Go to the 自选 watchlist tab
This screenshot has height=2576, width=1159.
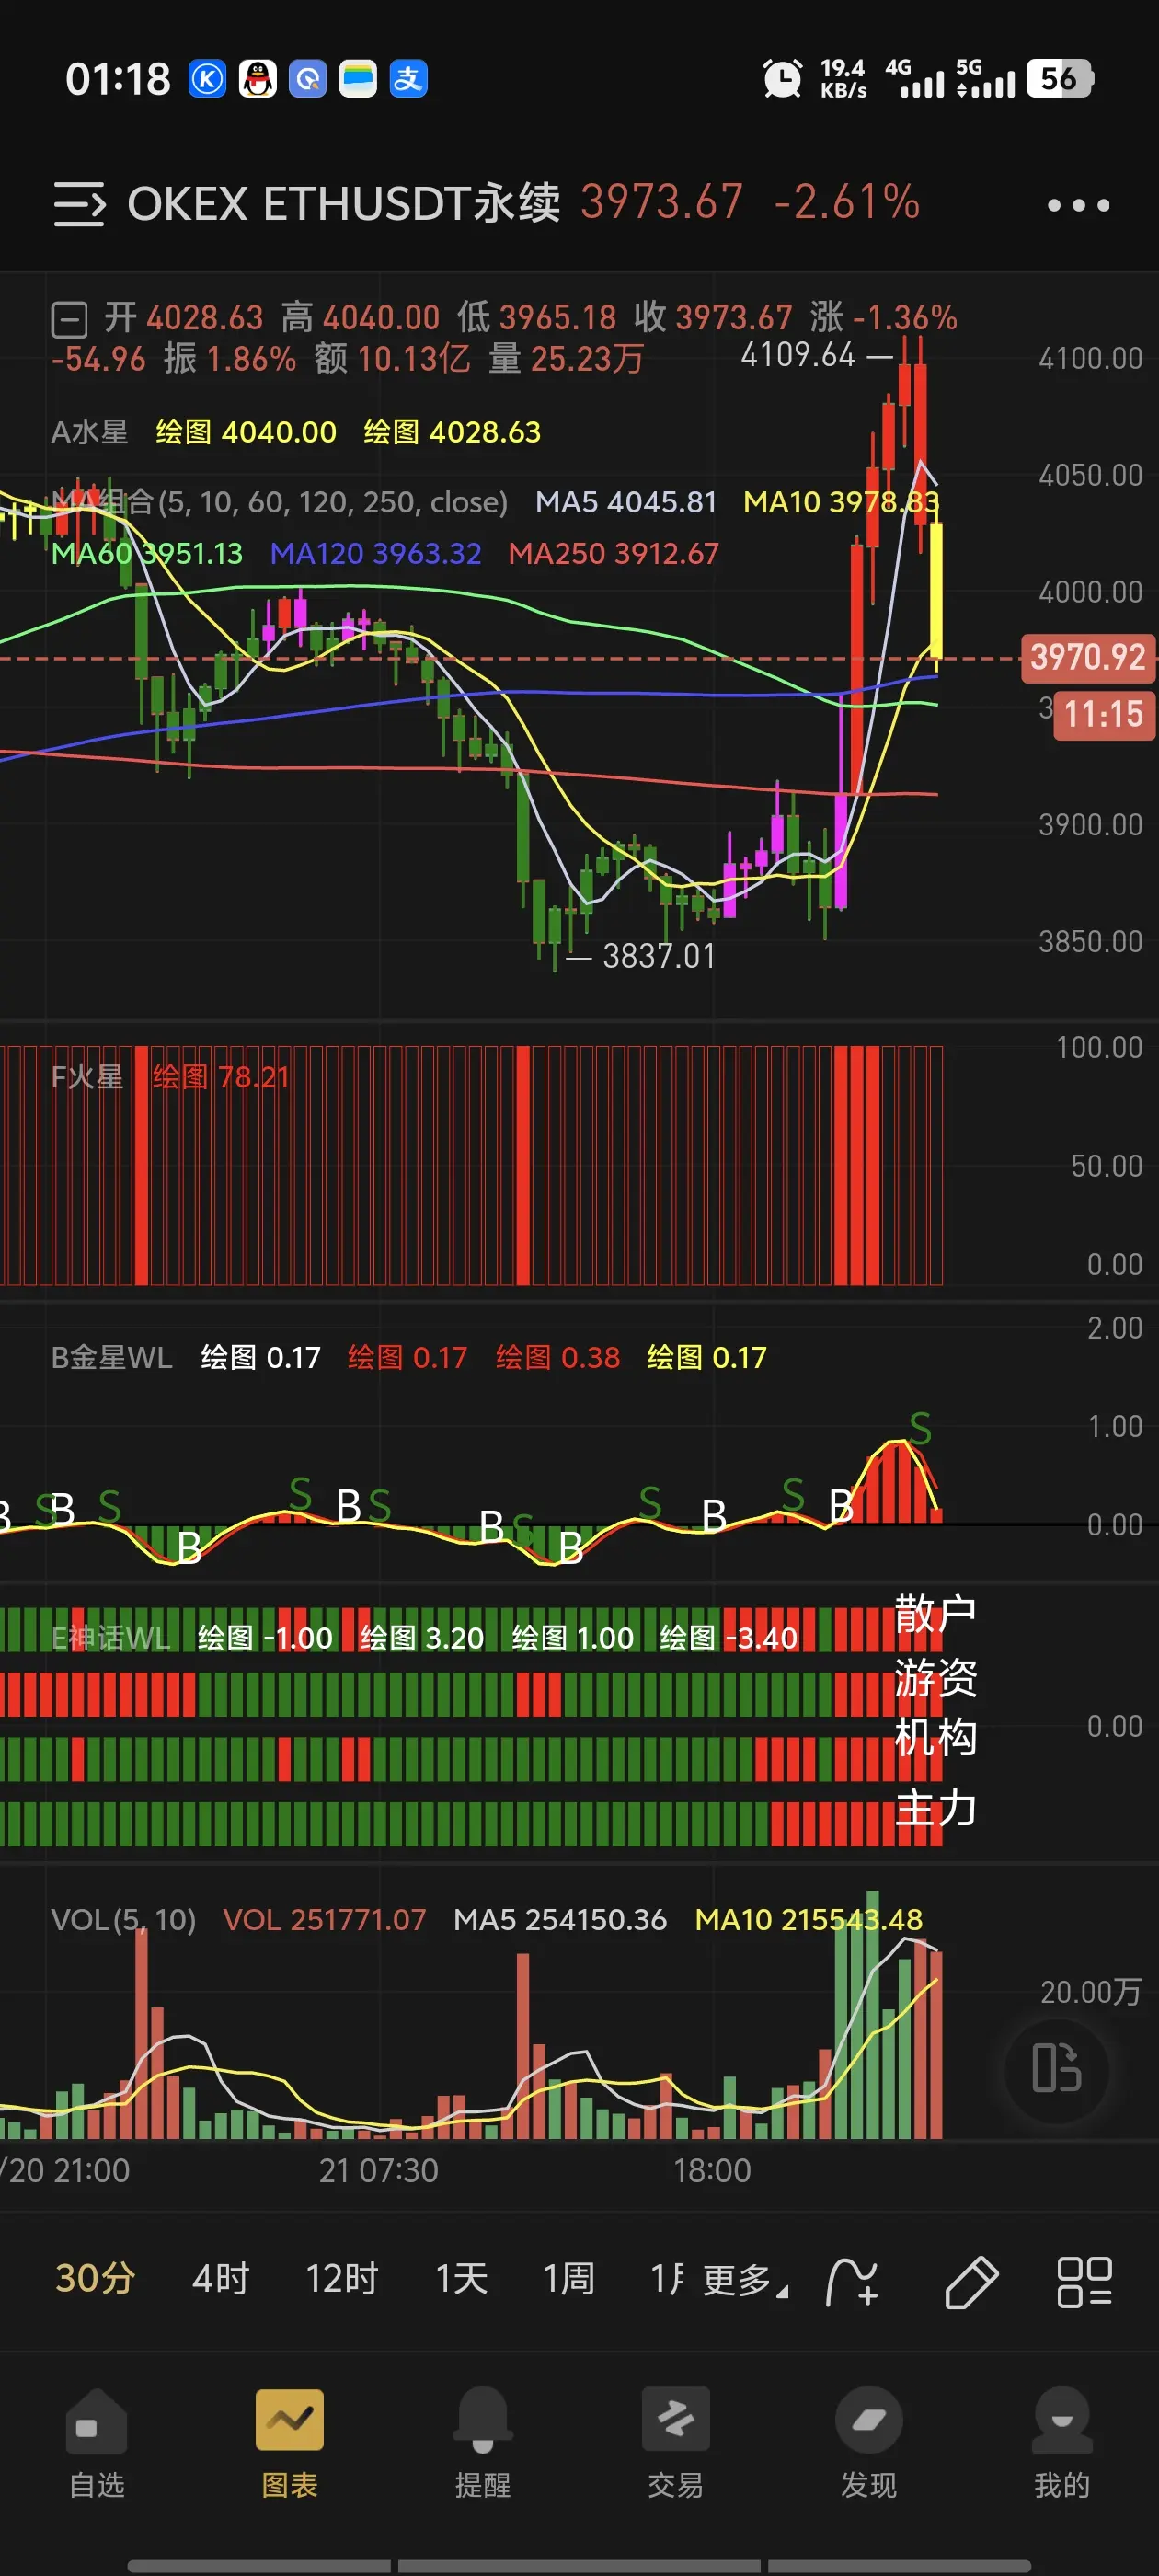click(x=97, y=2441)
